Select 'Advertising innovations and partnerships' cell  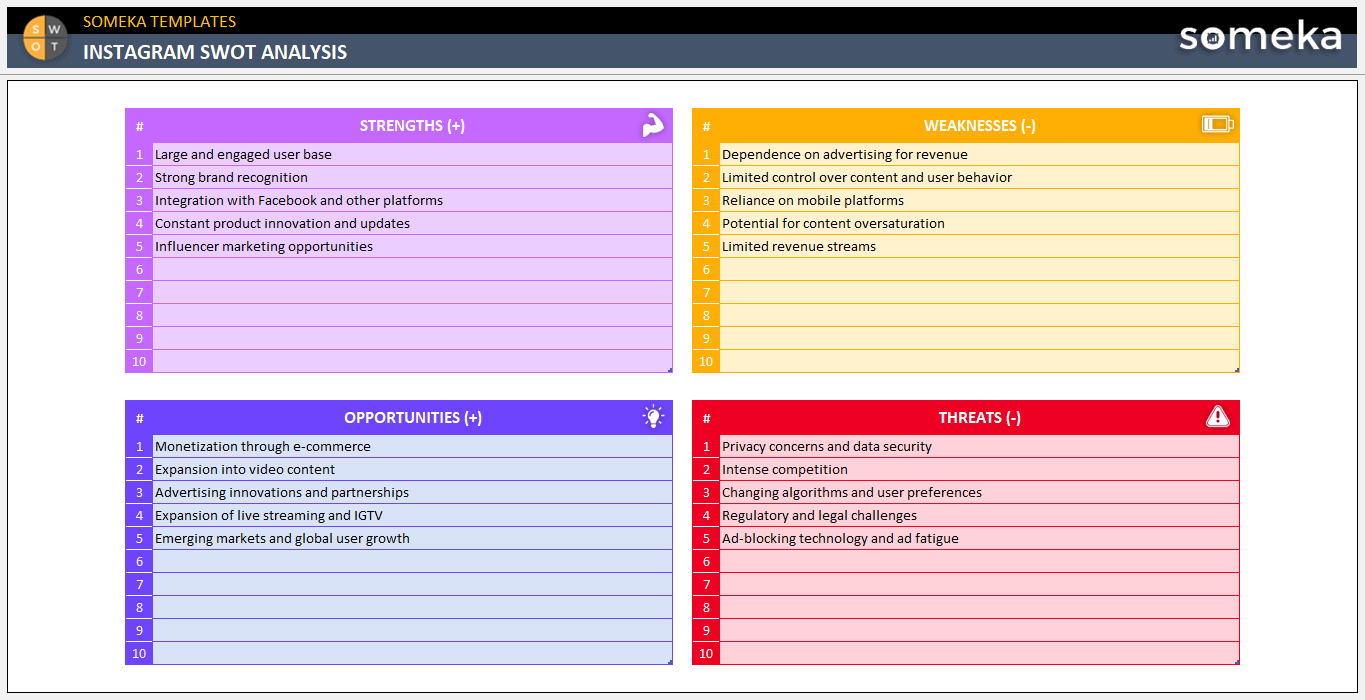pyautogui.click(x=412, y=493)
